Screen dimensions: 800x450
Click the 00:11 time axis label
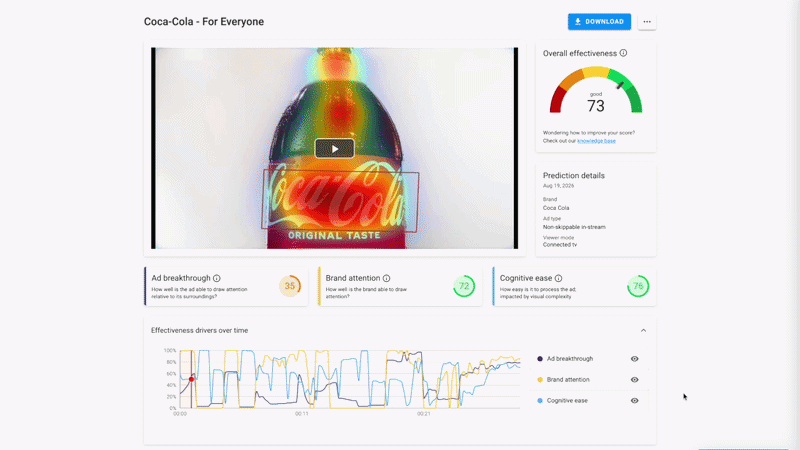(x=302, y=414)
